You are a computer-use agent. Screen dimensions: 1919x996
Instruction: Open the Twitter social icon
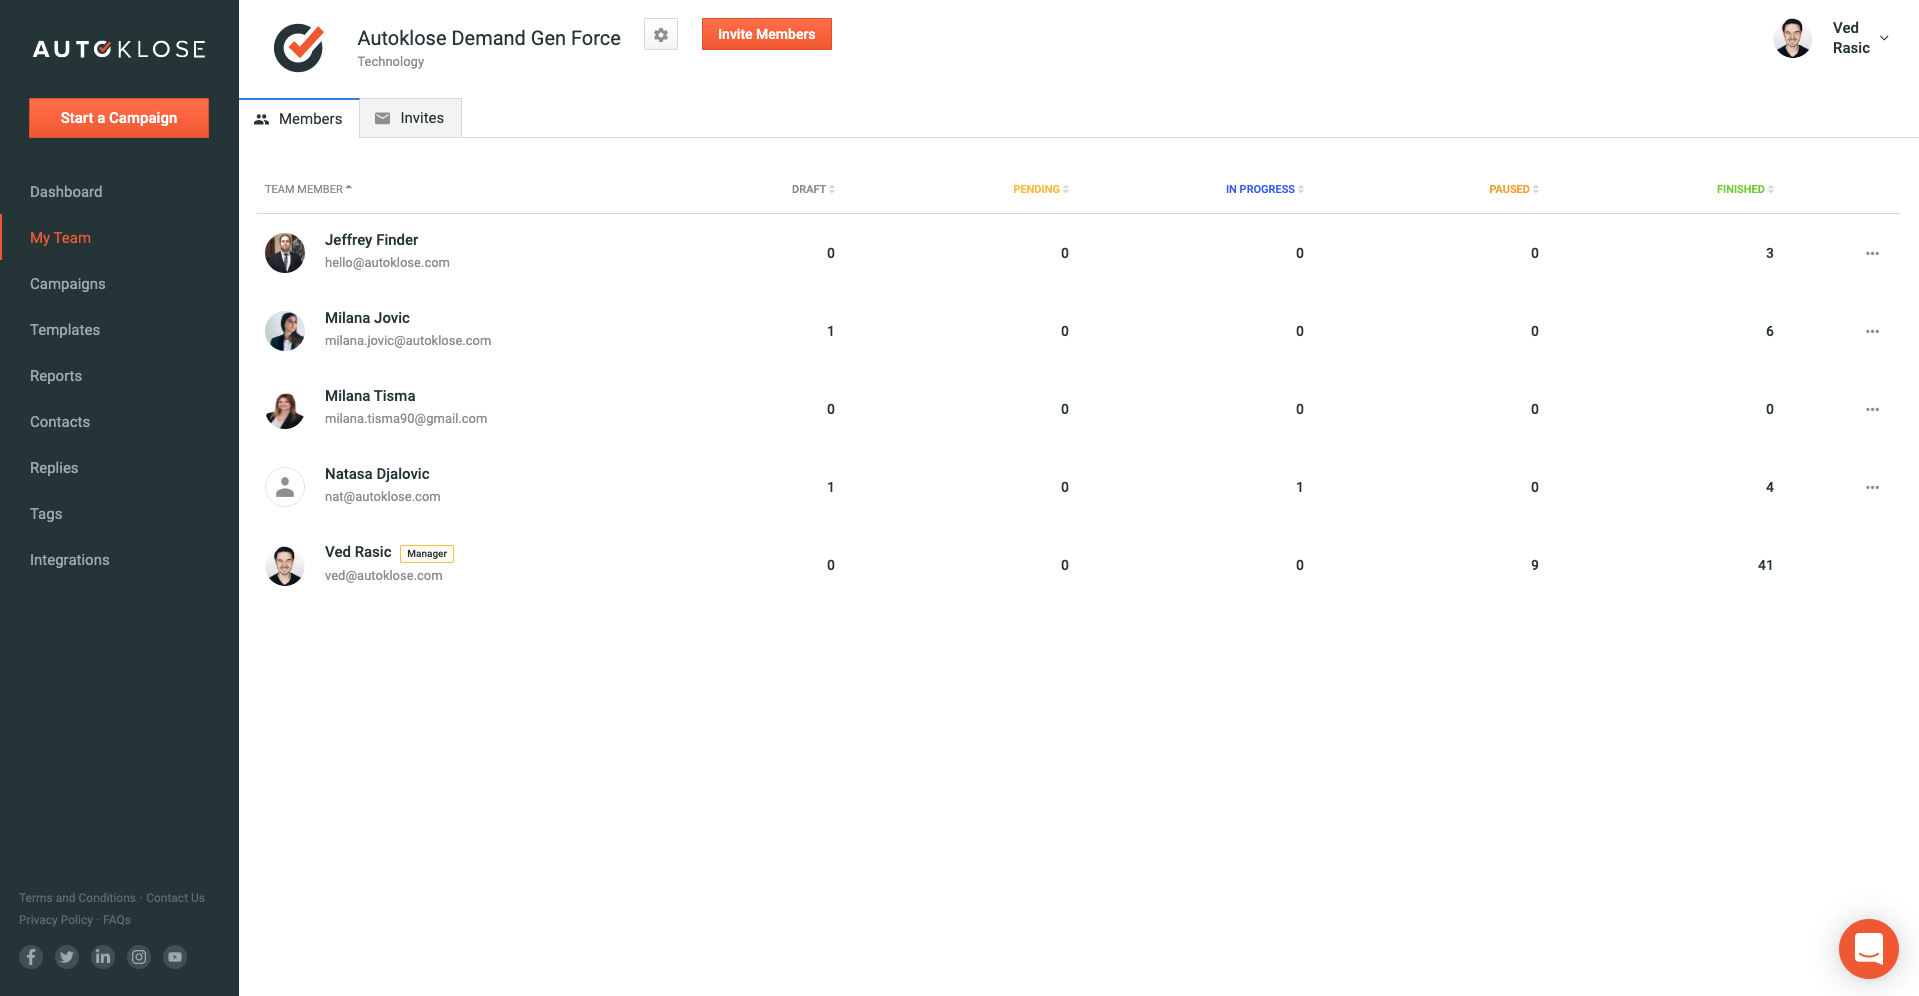(67, 957)
